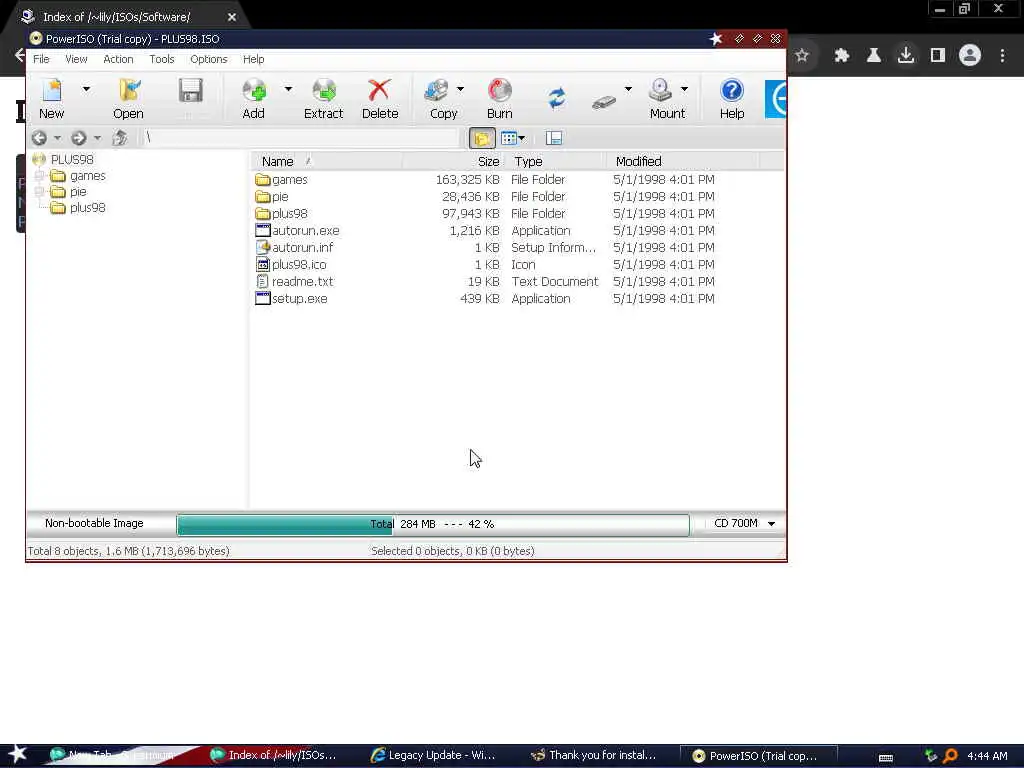
Task: Click the USB drive toolbar icon
Action: point(604,101)
